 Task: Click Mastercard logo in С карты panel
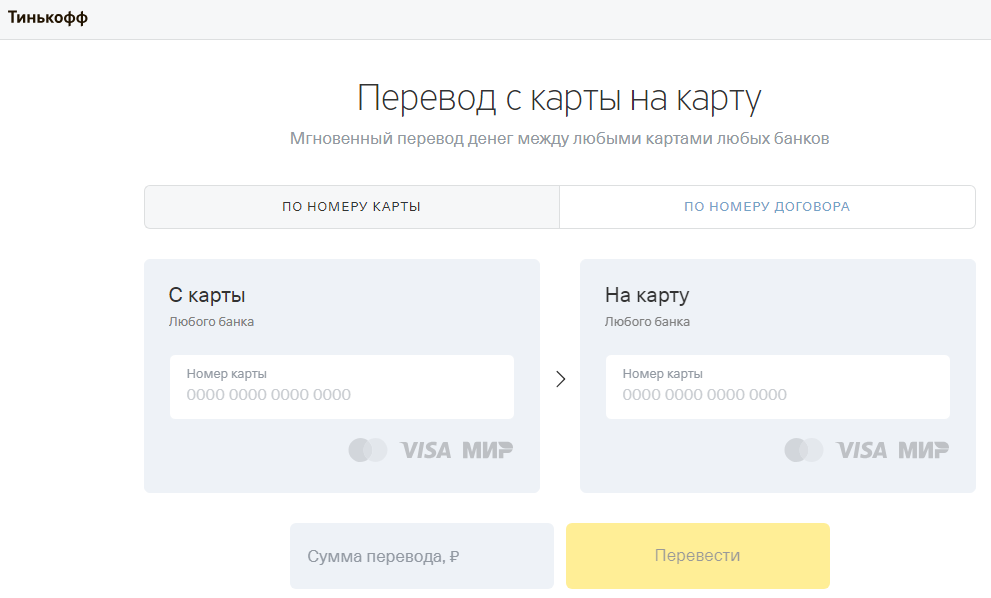367,450
